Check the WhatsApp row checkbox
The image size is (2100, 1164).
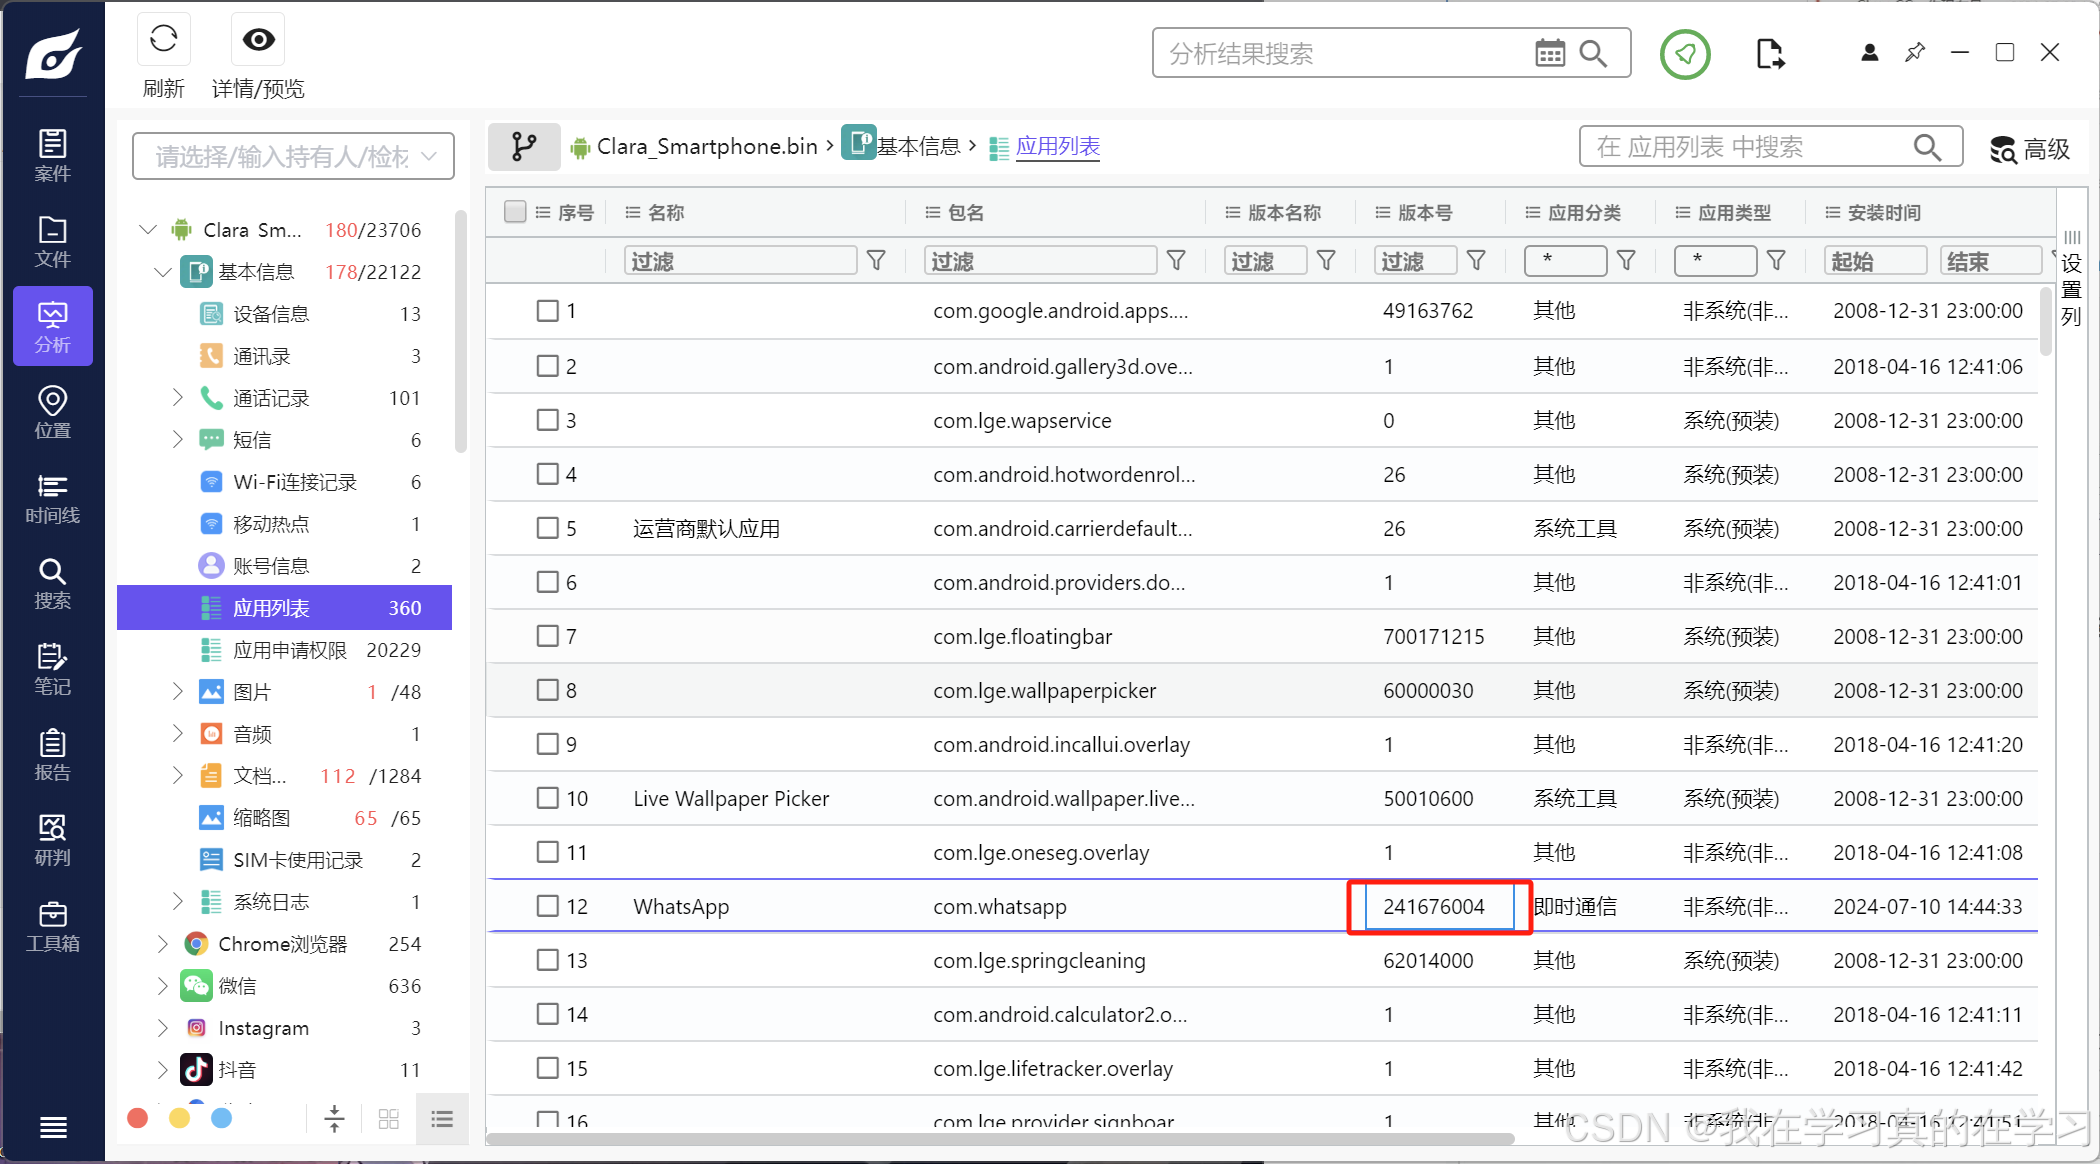pyautogui.click(x=547, y=906)
